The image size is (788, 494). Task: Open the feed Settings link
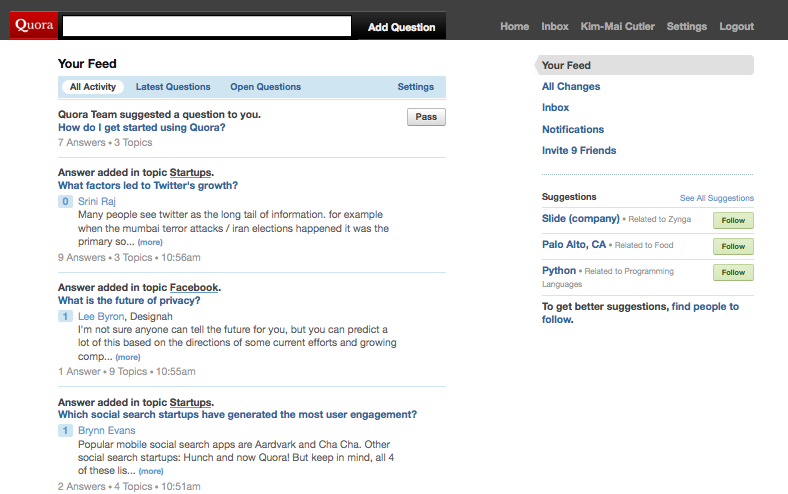tap(415, 87)
